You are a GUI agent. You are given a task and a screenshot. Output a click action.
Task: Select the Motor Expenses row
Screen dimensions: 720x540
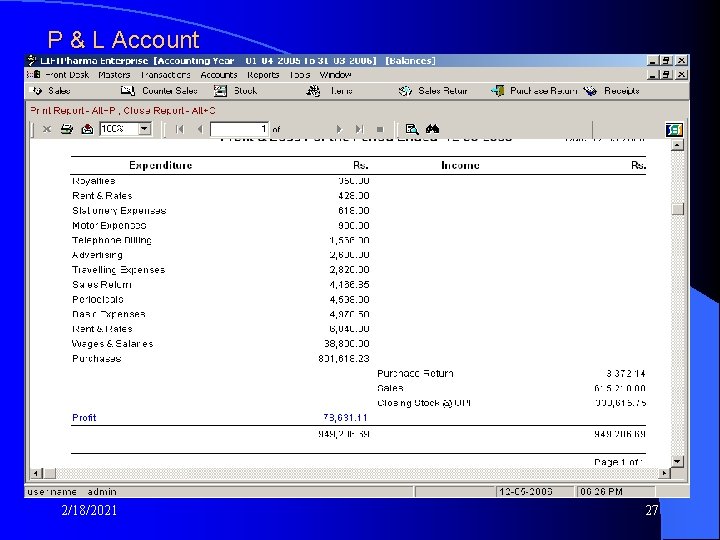point(220,225)
